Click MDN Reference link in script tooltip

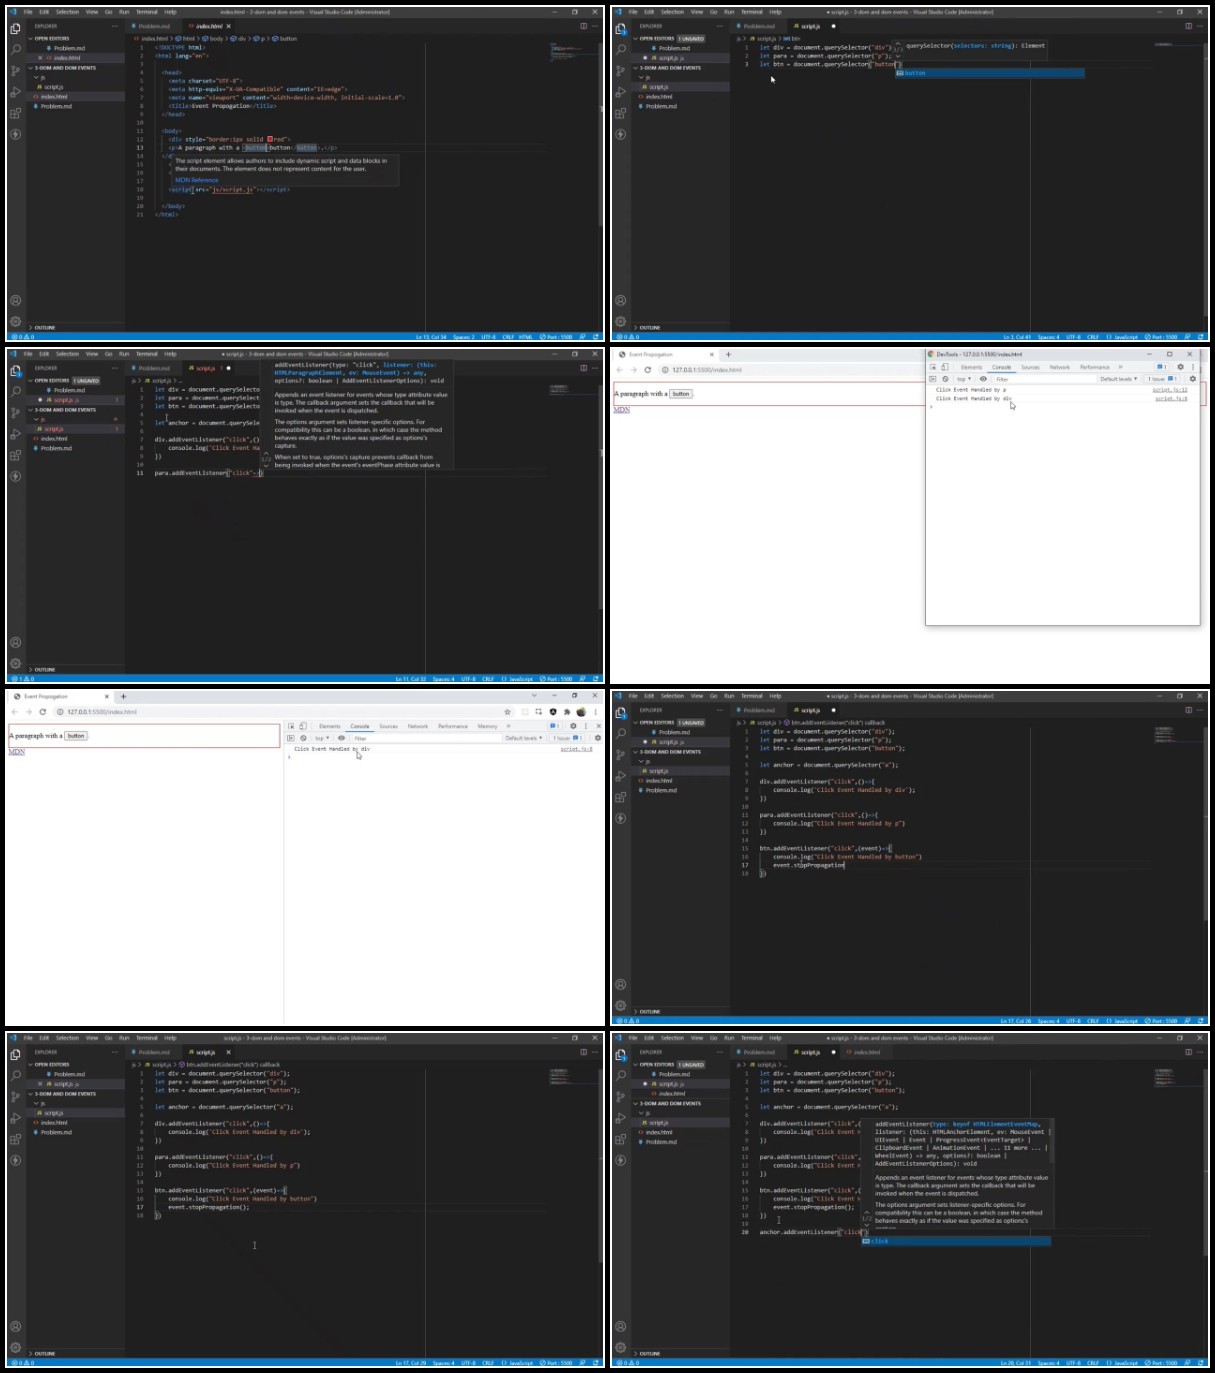(x=196, y=180)
